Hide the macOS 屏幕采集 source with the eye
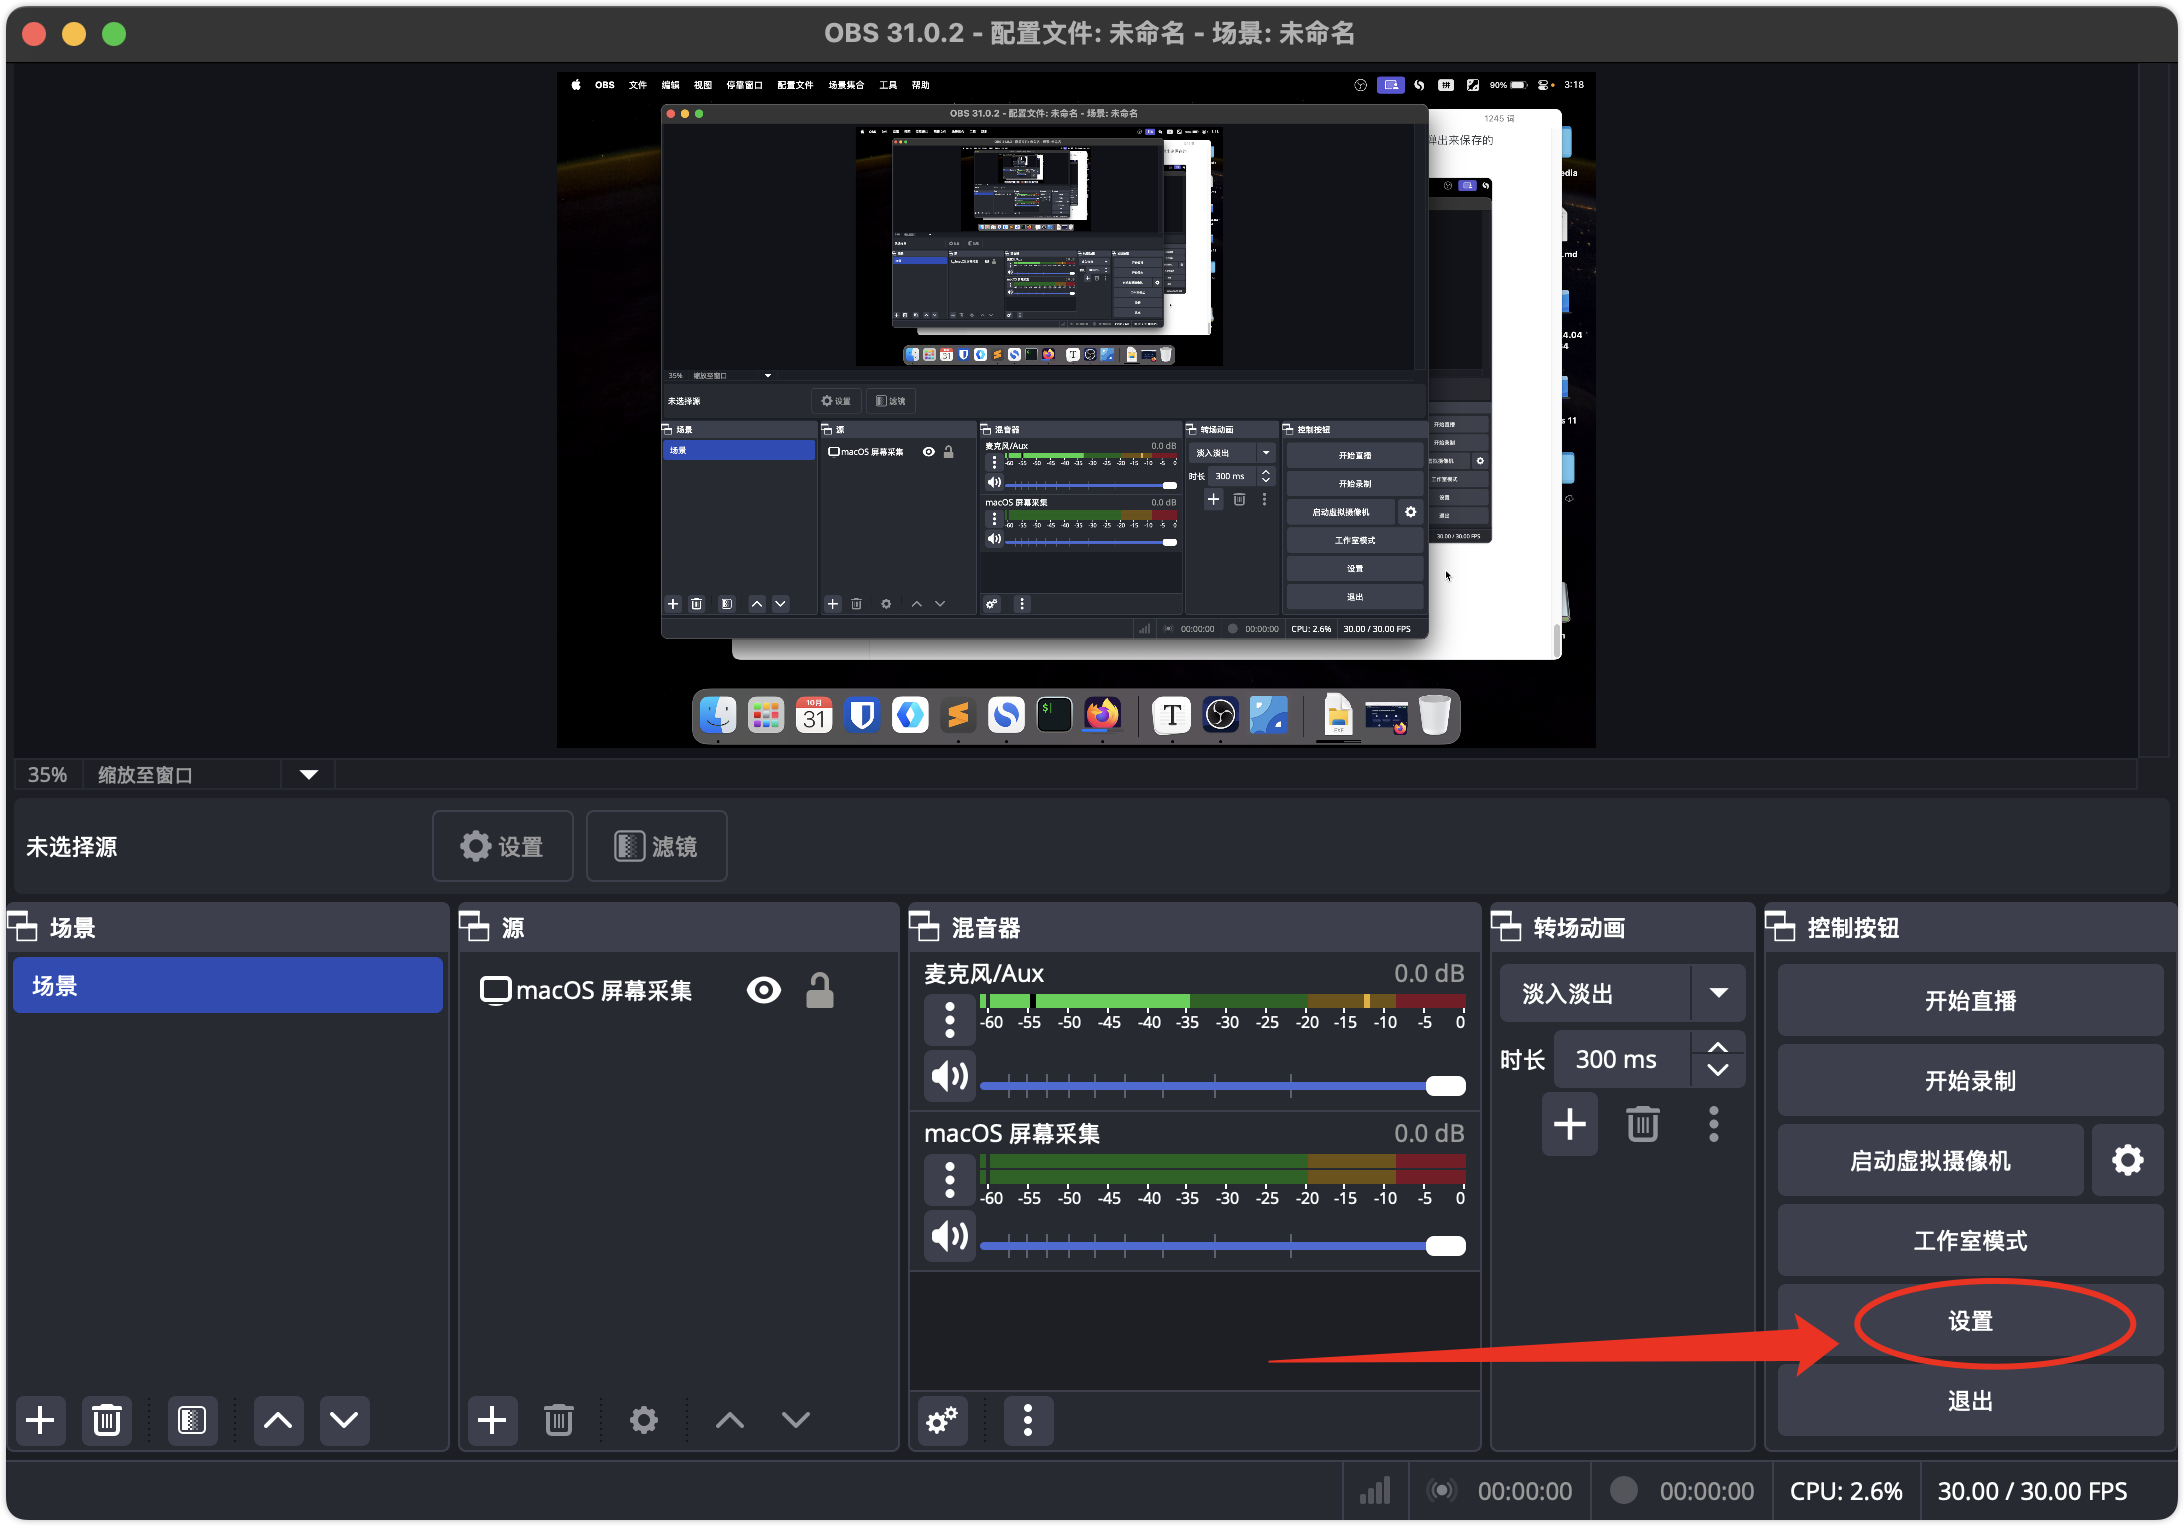This screenshot has height=1526, width=2184. point(764,990)
